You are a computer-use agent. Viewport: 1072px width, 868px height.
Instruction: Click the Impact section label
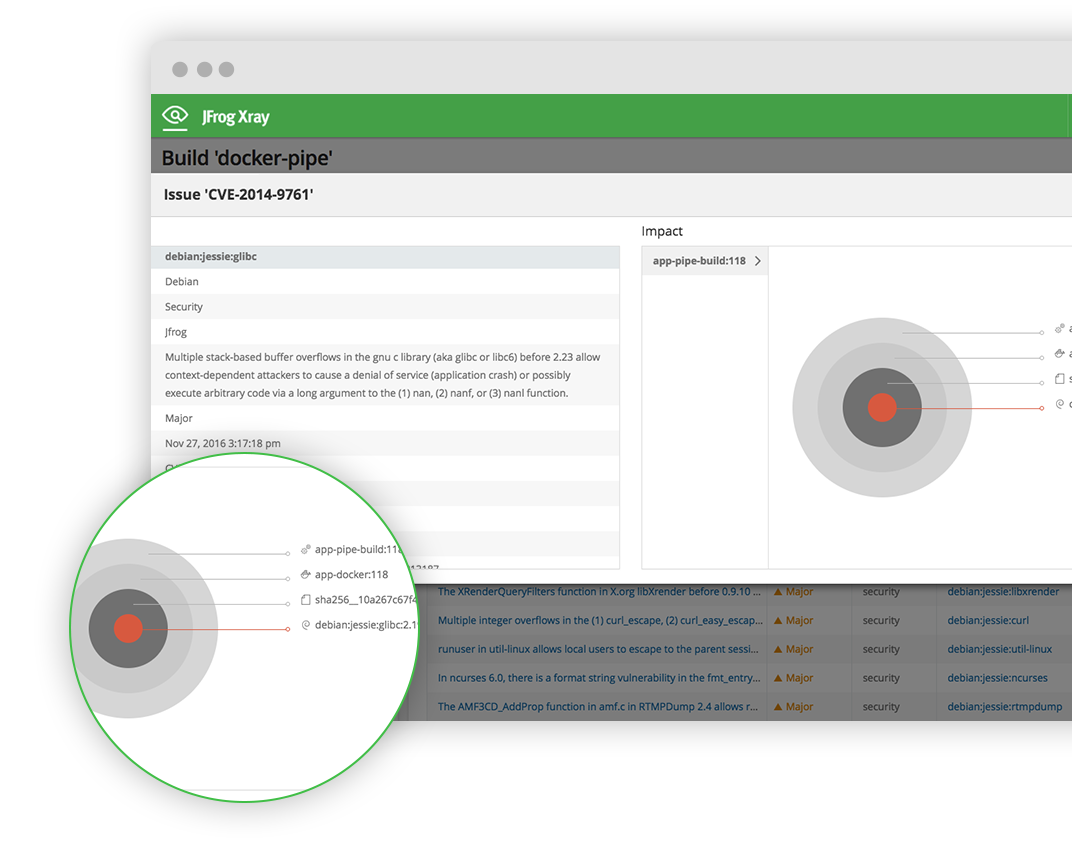coord(662,232)
